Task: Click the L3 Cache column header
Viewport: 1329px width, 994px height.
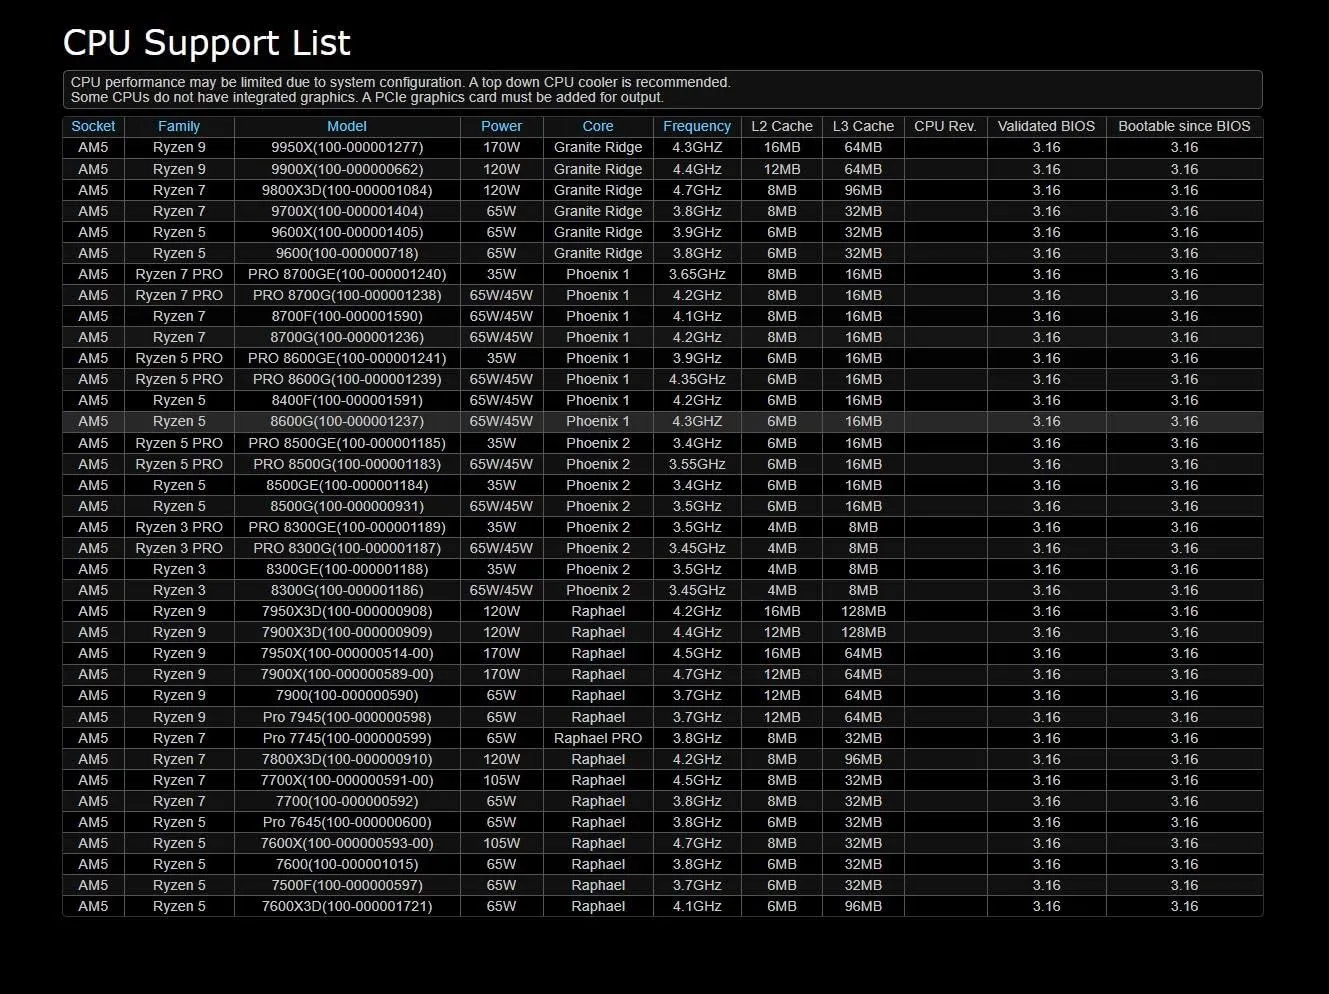Action: pyautogui.click(x=863, y=126)
